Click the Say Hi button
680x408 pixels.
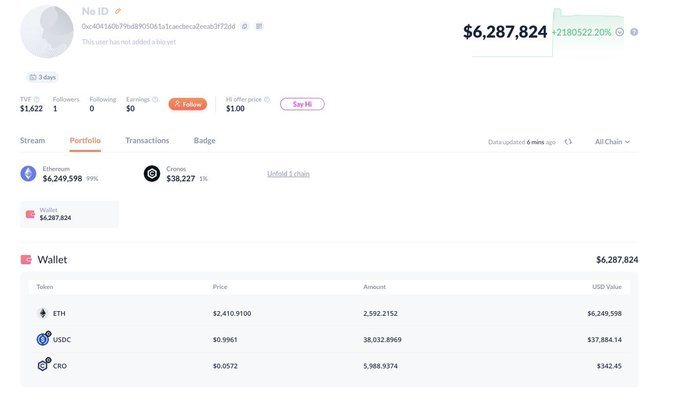[302, 104]
